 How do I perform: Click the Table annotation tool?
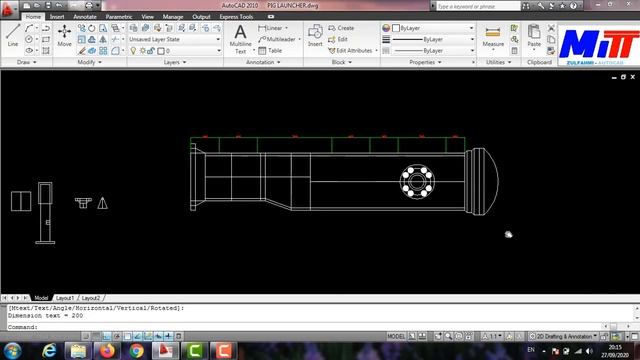click(x=270, y=51)
